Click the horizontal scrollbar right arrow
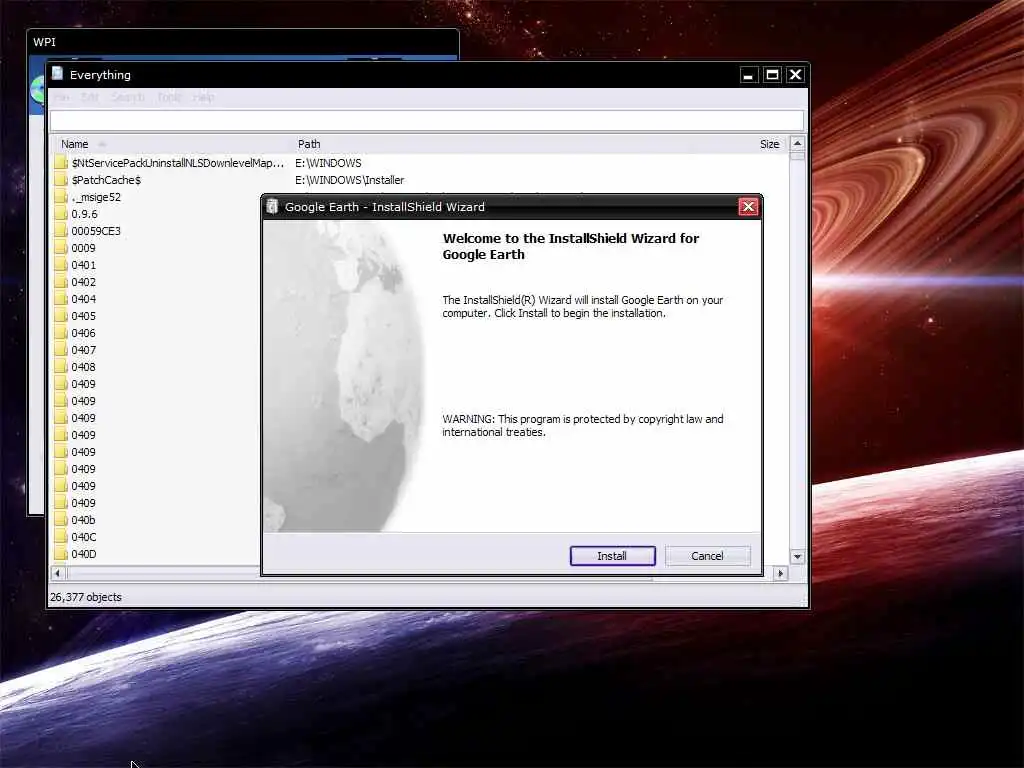This screenshot has width=1024, height=768. point(780,573)
